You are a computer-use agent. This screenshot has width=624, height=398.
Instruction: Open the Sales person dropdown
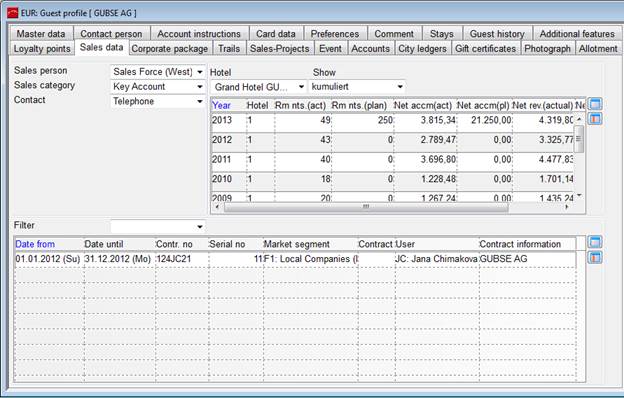coord(158,72)
